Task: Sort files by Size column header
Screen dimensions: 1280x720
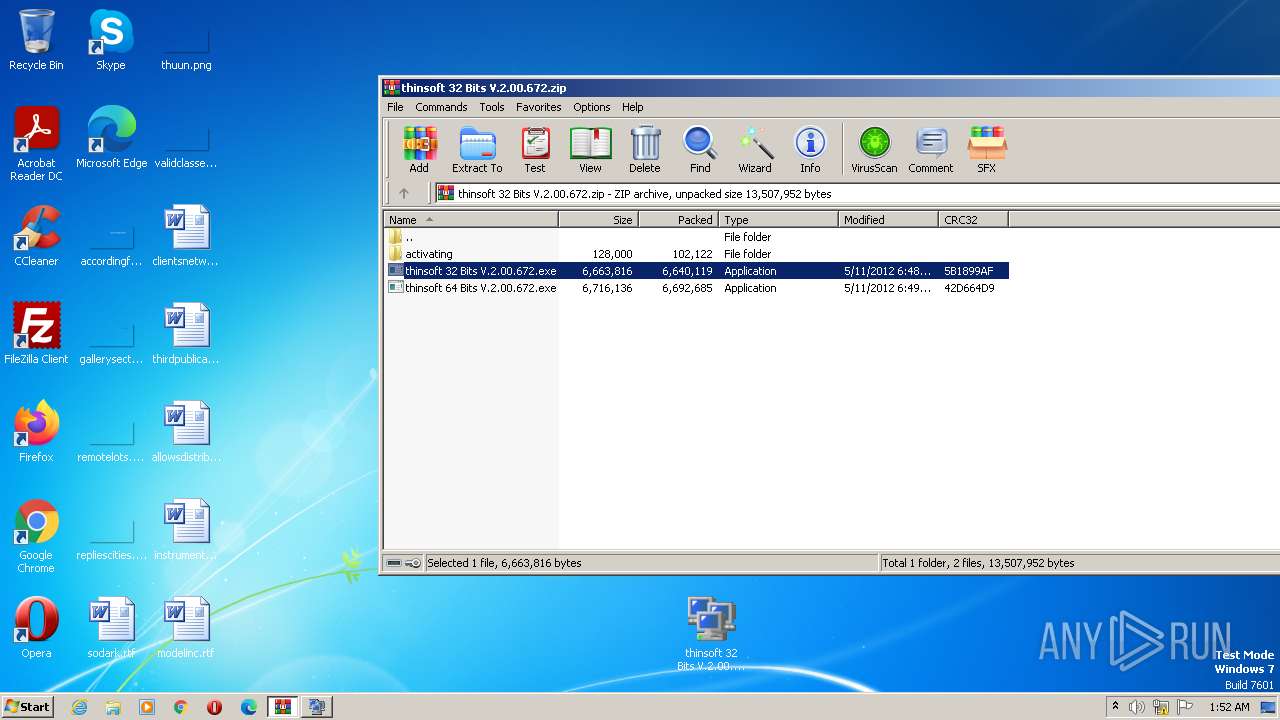Action: coord(598,220)
